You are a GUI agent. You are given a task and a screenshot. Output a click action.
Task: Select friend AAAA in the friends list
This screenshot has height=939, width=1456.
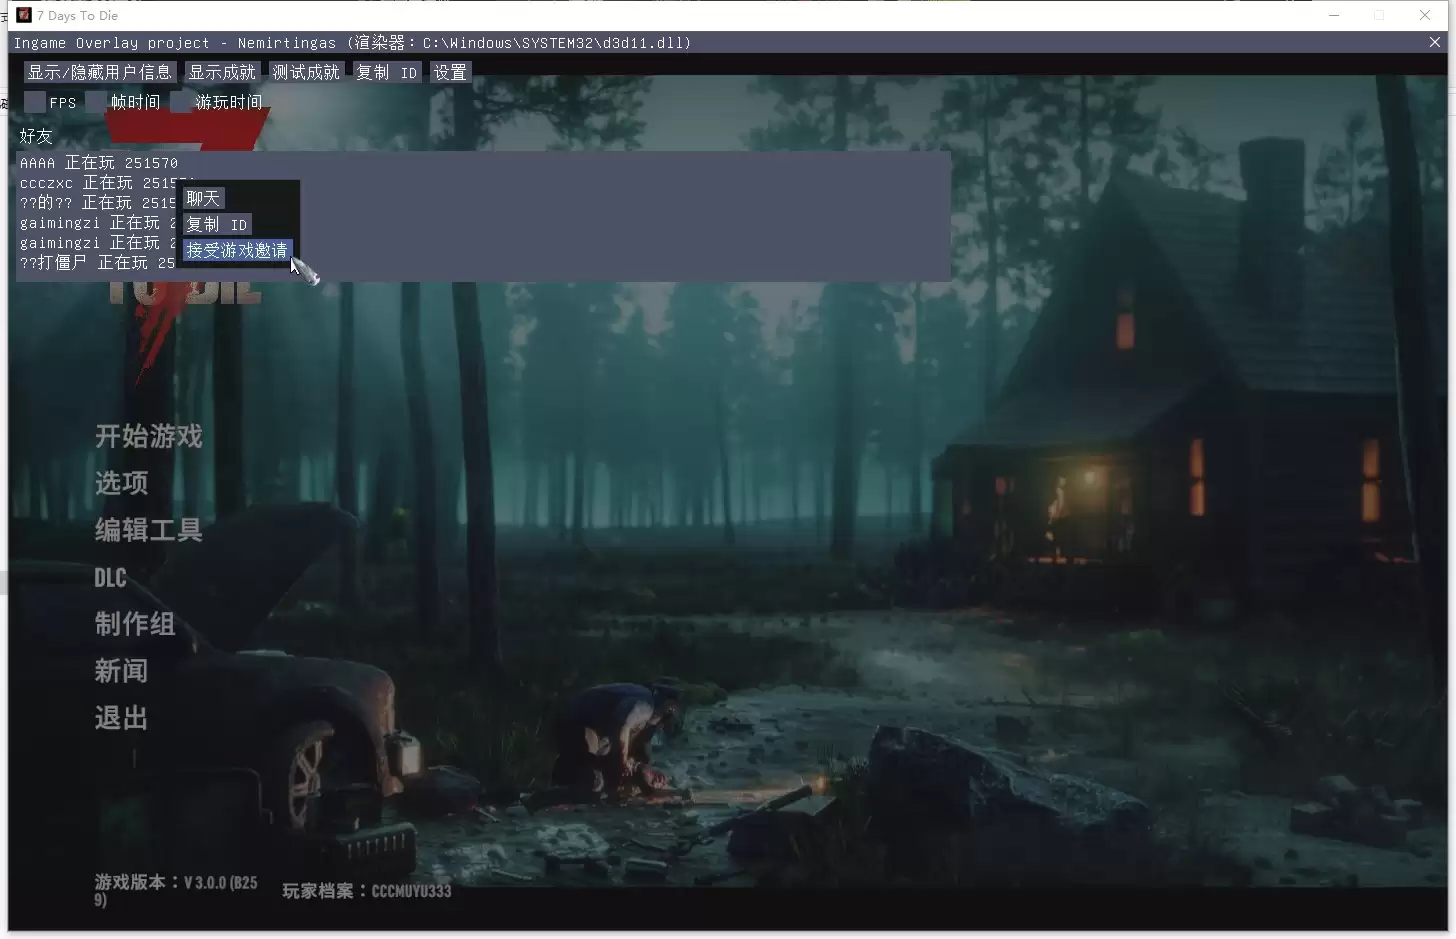99,162
